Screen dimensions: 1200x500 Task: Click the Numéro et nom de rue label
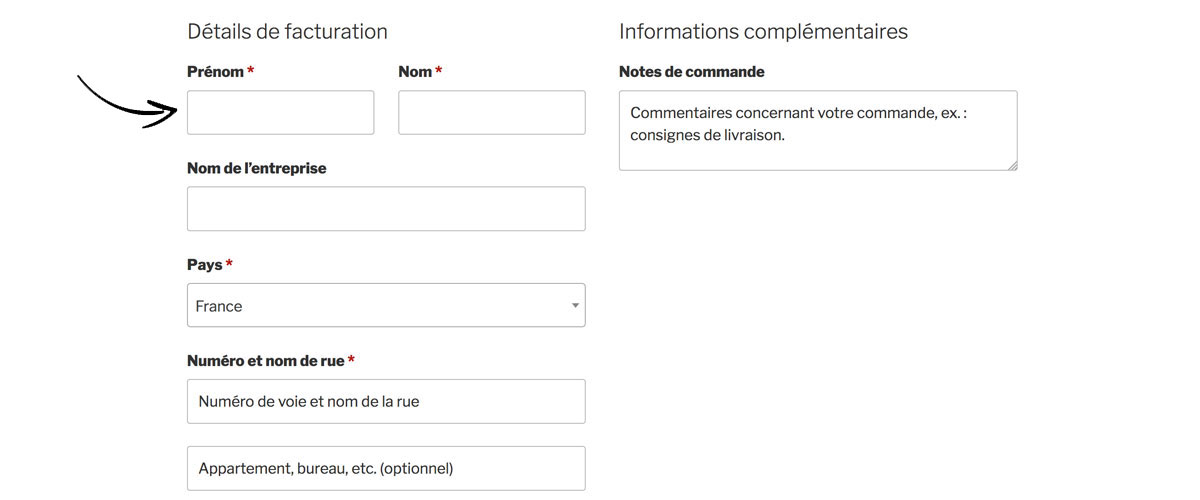[266, 361]
